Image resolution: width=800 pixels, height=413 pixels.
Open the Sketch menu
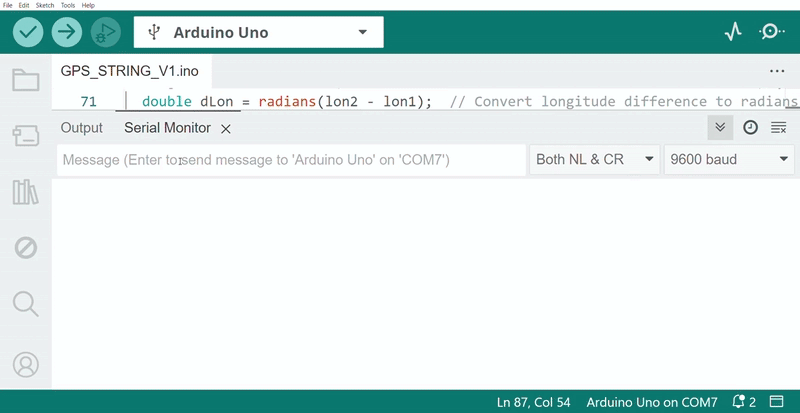45,5
